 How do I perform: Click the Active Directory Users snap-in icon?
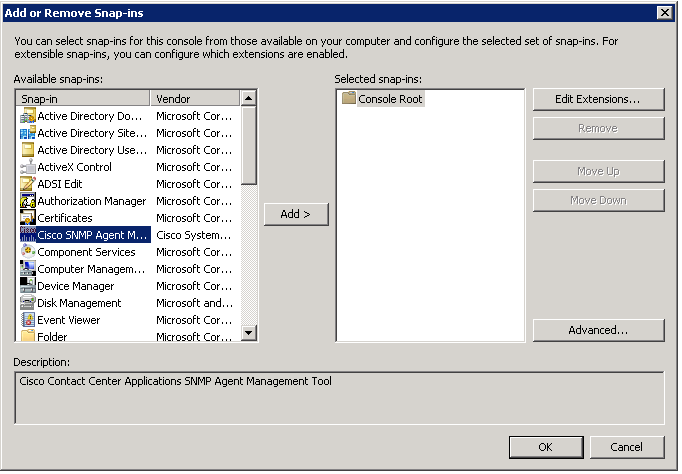[x=28, y=150]
